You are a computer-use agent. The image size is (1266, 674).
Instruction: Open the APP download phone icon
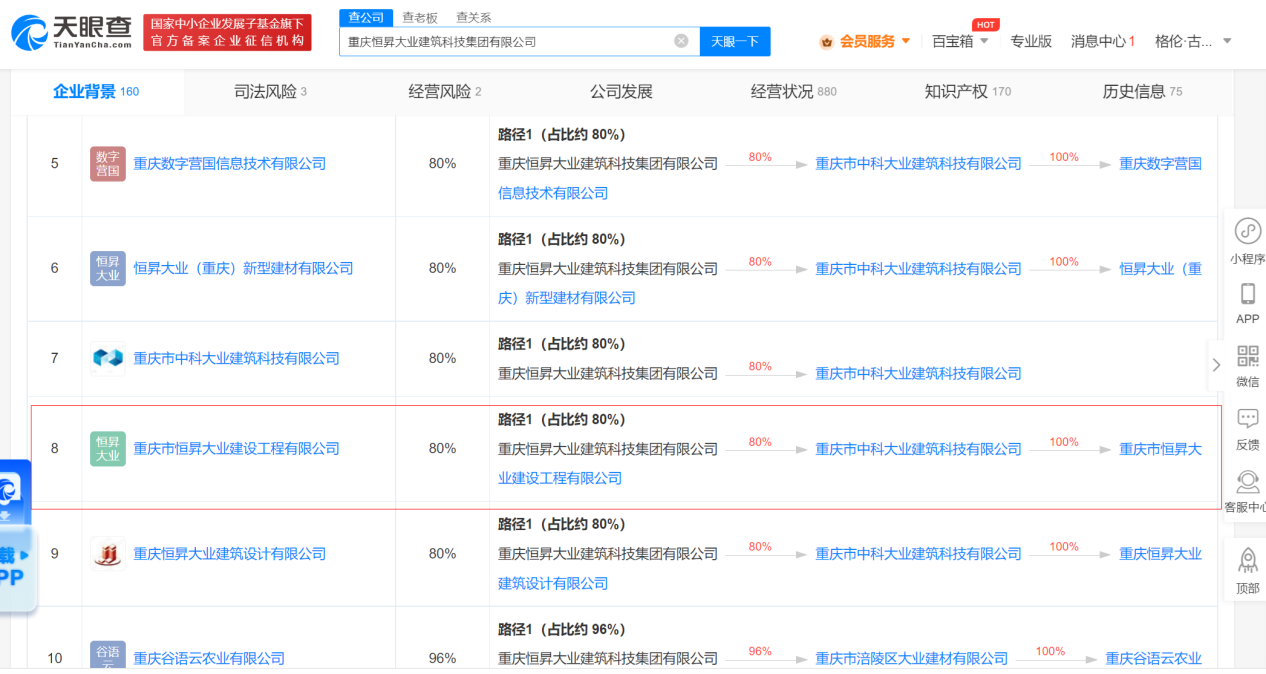click(x=1247, y=294)
